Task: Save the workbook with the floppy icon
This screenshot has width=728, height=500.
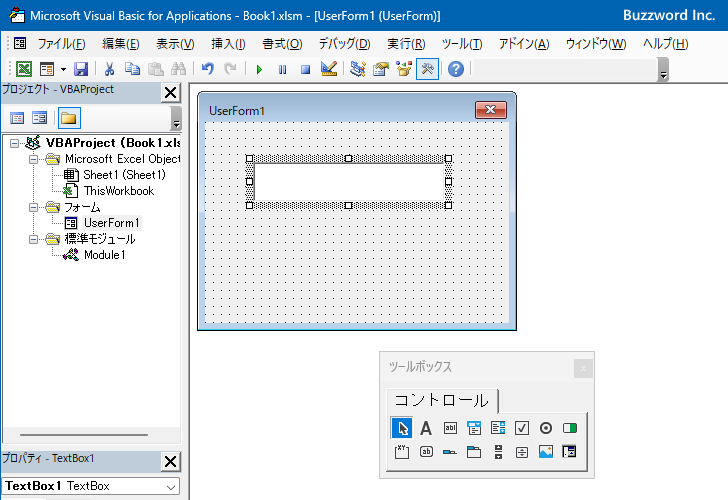Action: [x=81, y=69]
